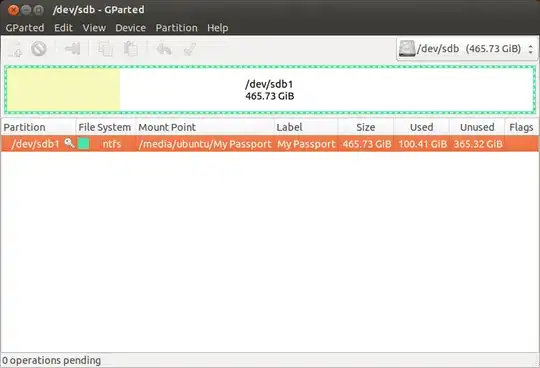Image resolution: width=540 pixels, height=368 pixels.
Task: Click the Flags column header
Action: pos(521,127)
